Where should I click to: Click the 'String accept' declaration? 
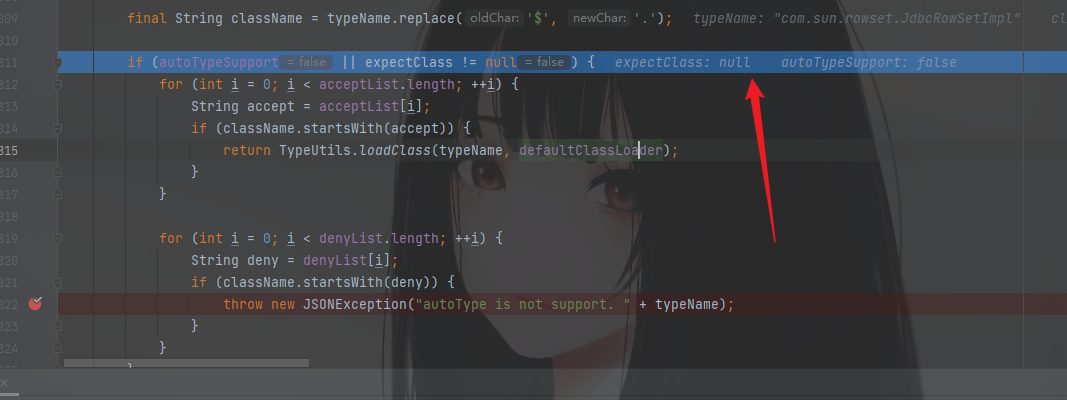point(243,106)
